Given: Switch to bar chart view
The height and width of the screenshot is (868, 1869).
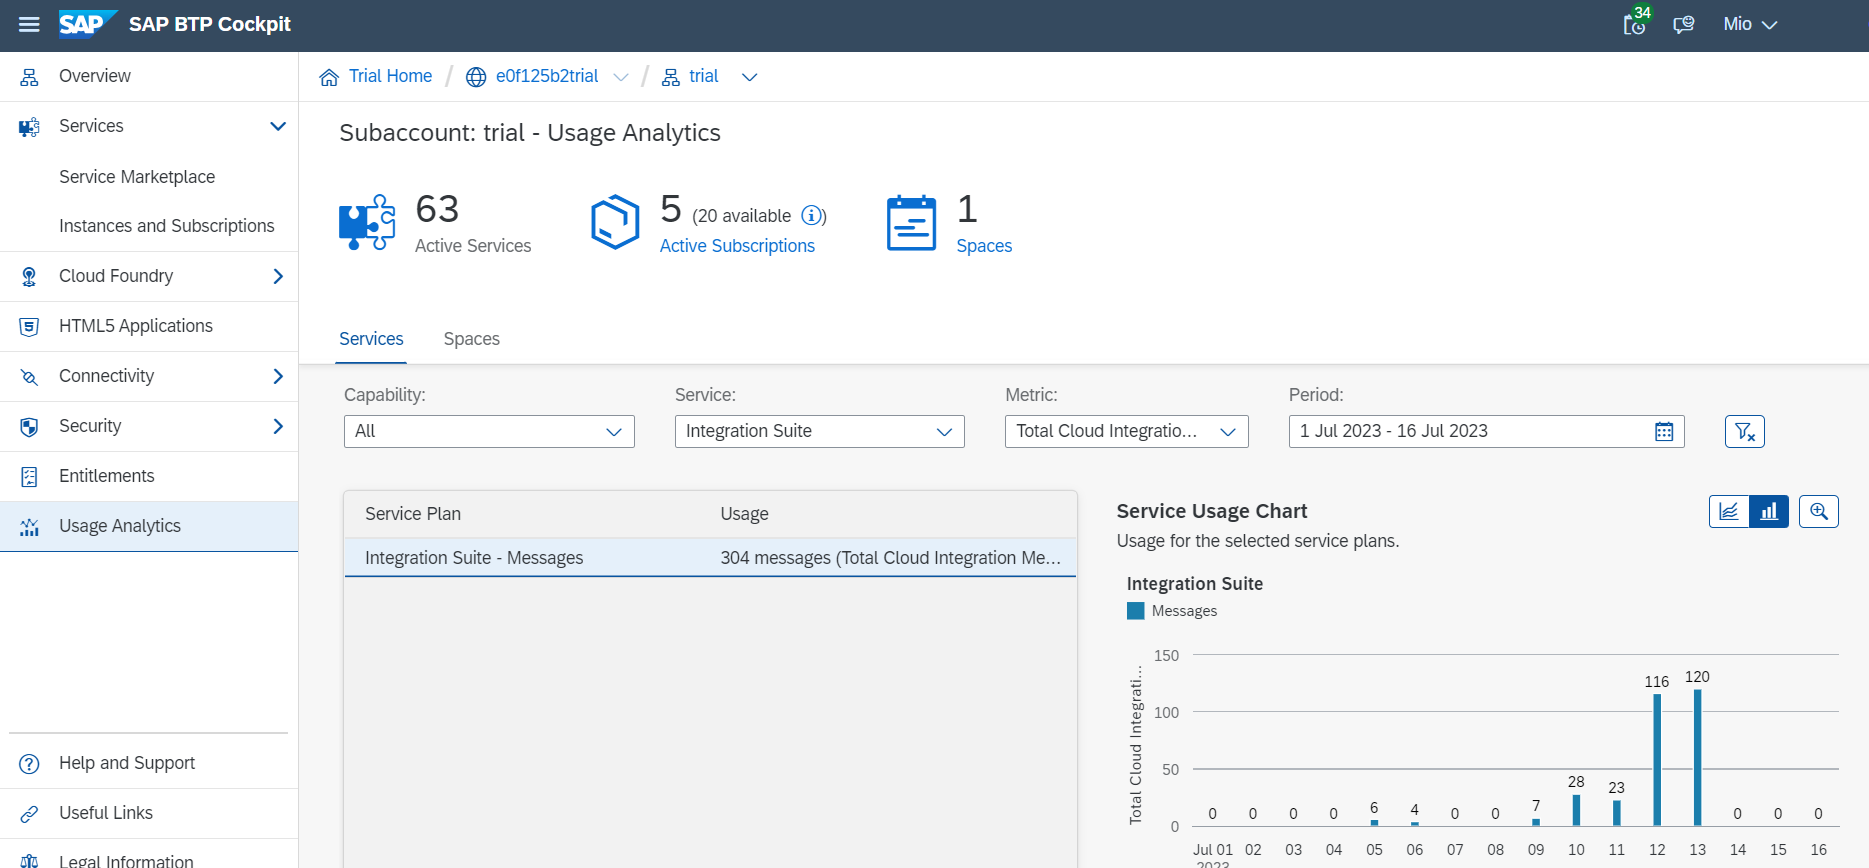Looking at the screenshot, I should [1769, 511].
